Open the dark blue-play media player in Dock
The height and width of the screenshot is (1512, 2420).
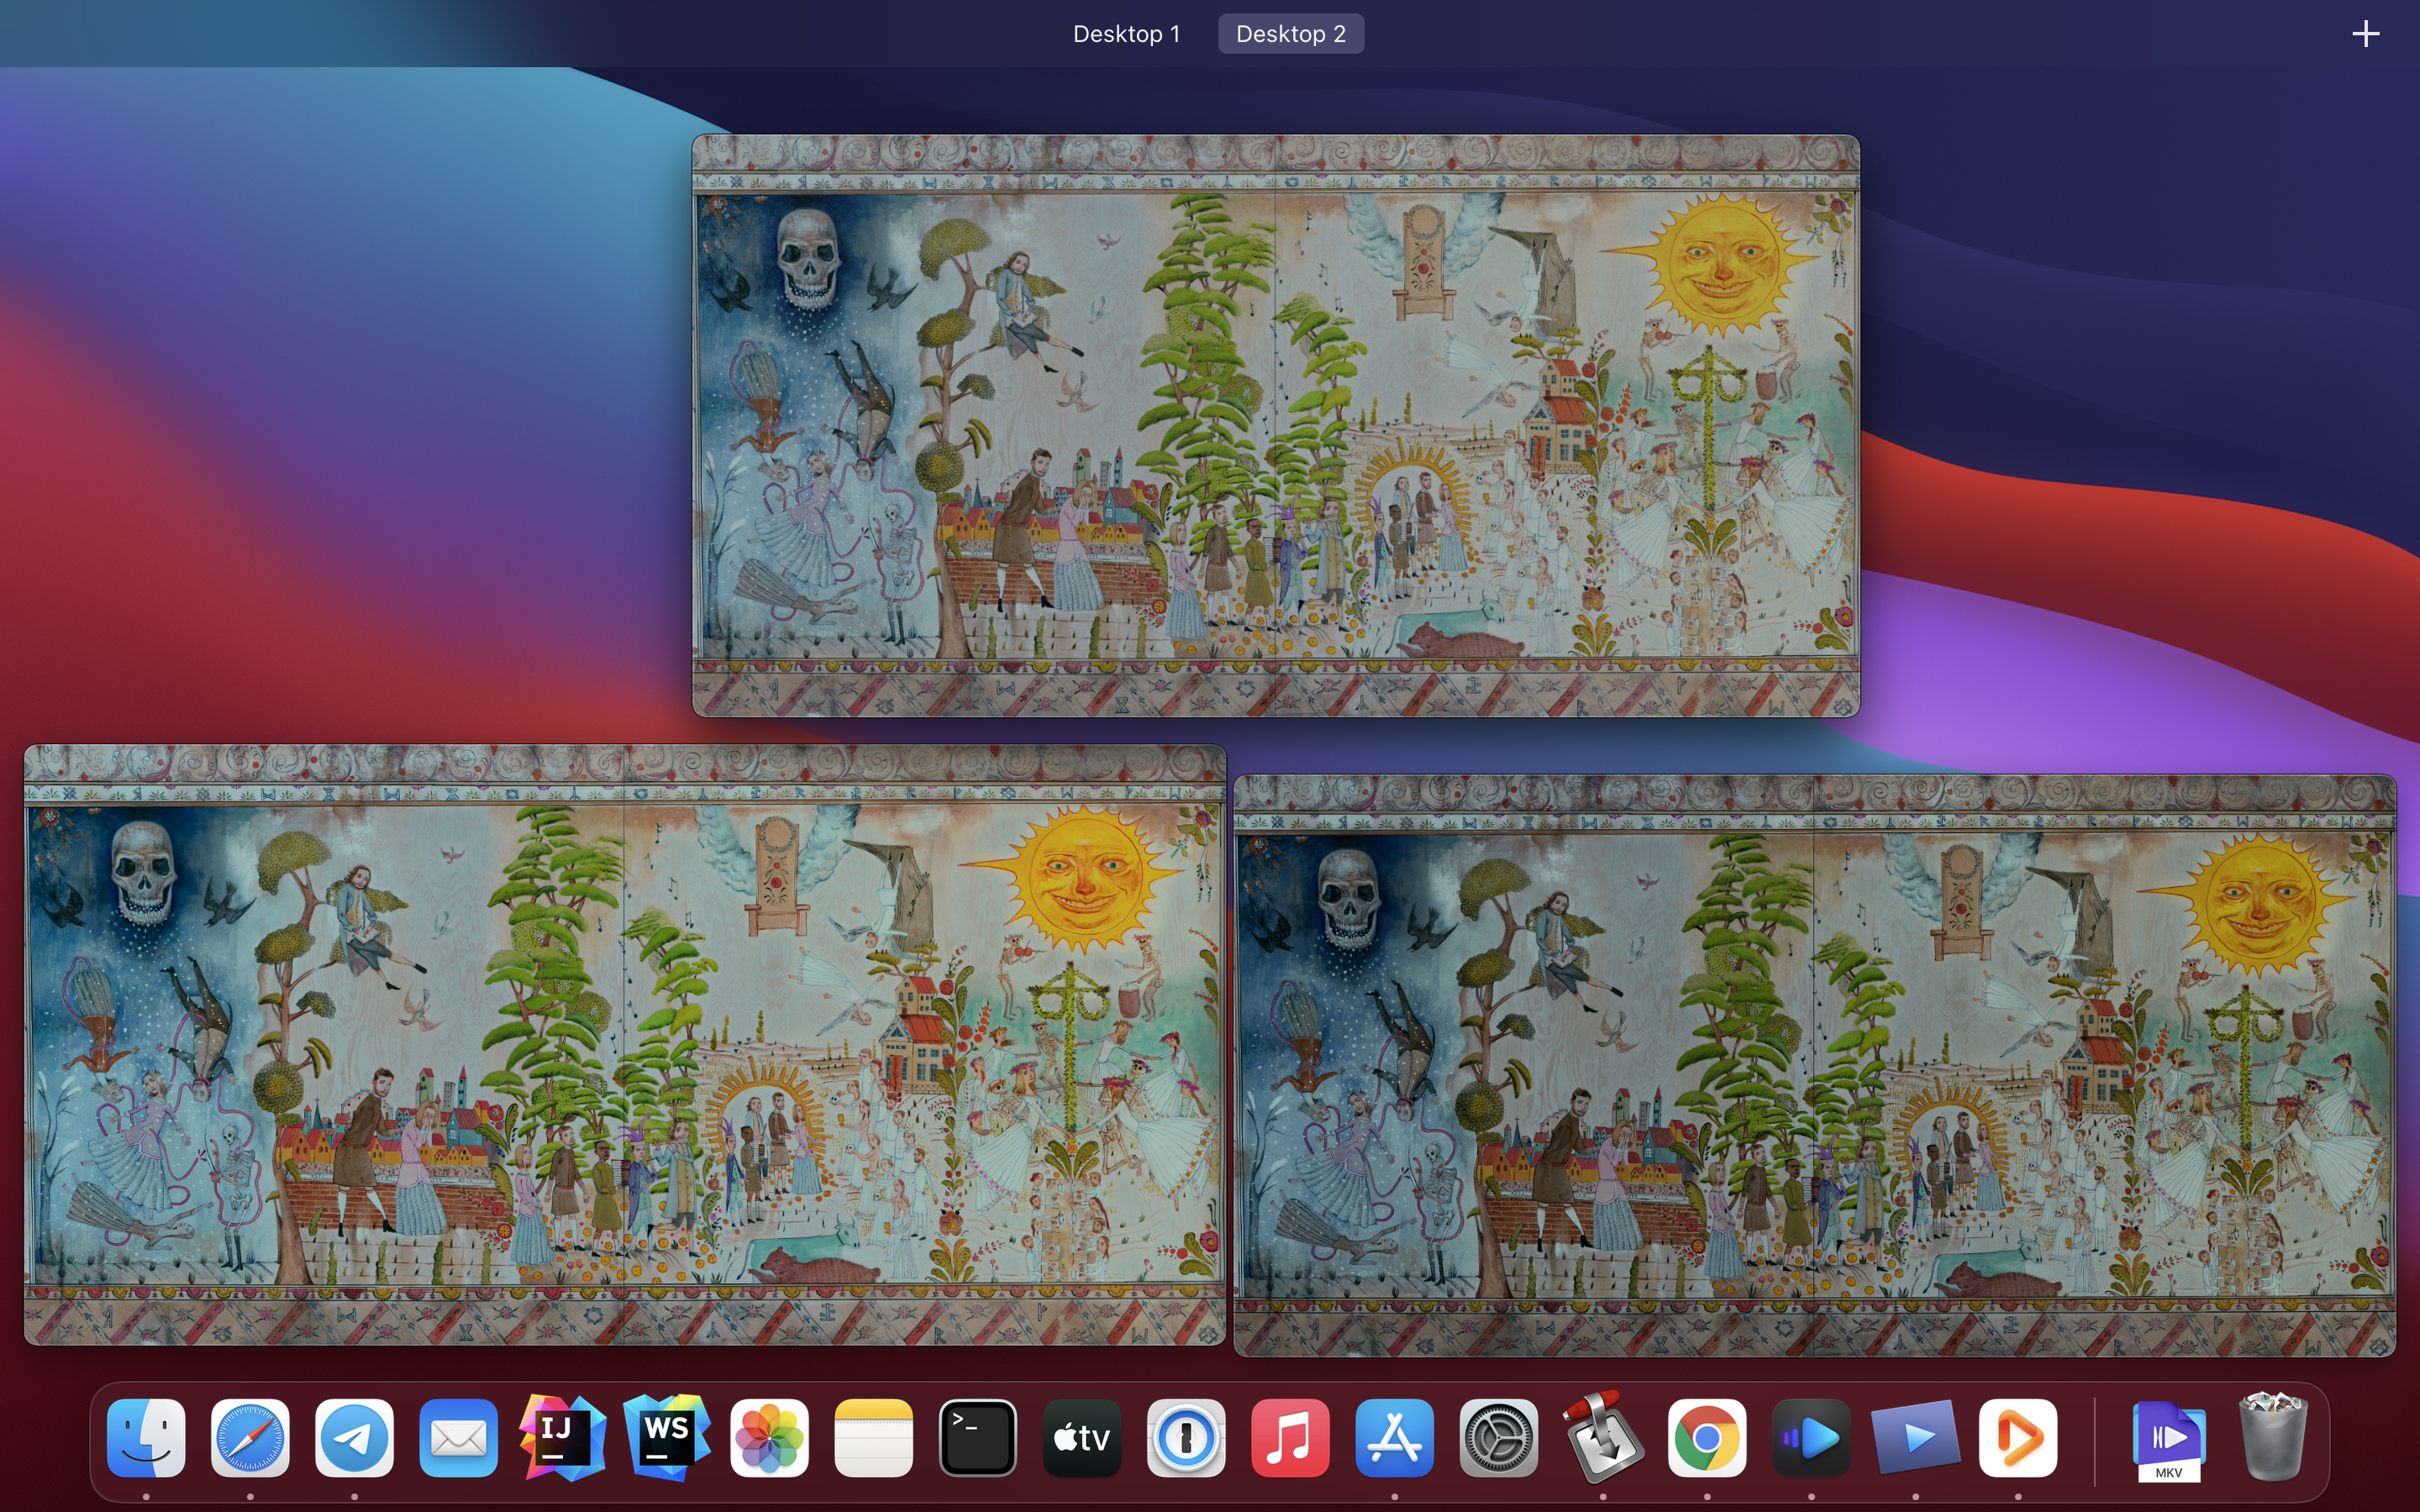tap(1811, 1438)
